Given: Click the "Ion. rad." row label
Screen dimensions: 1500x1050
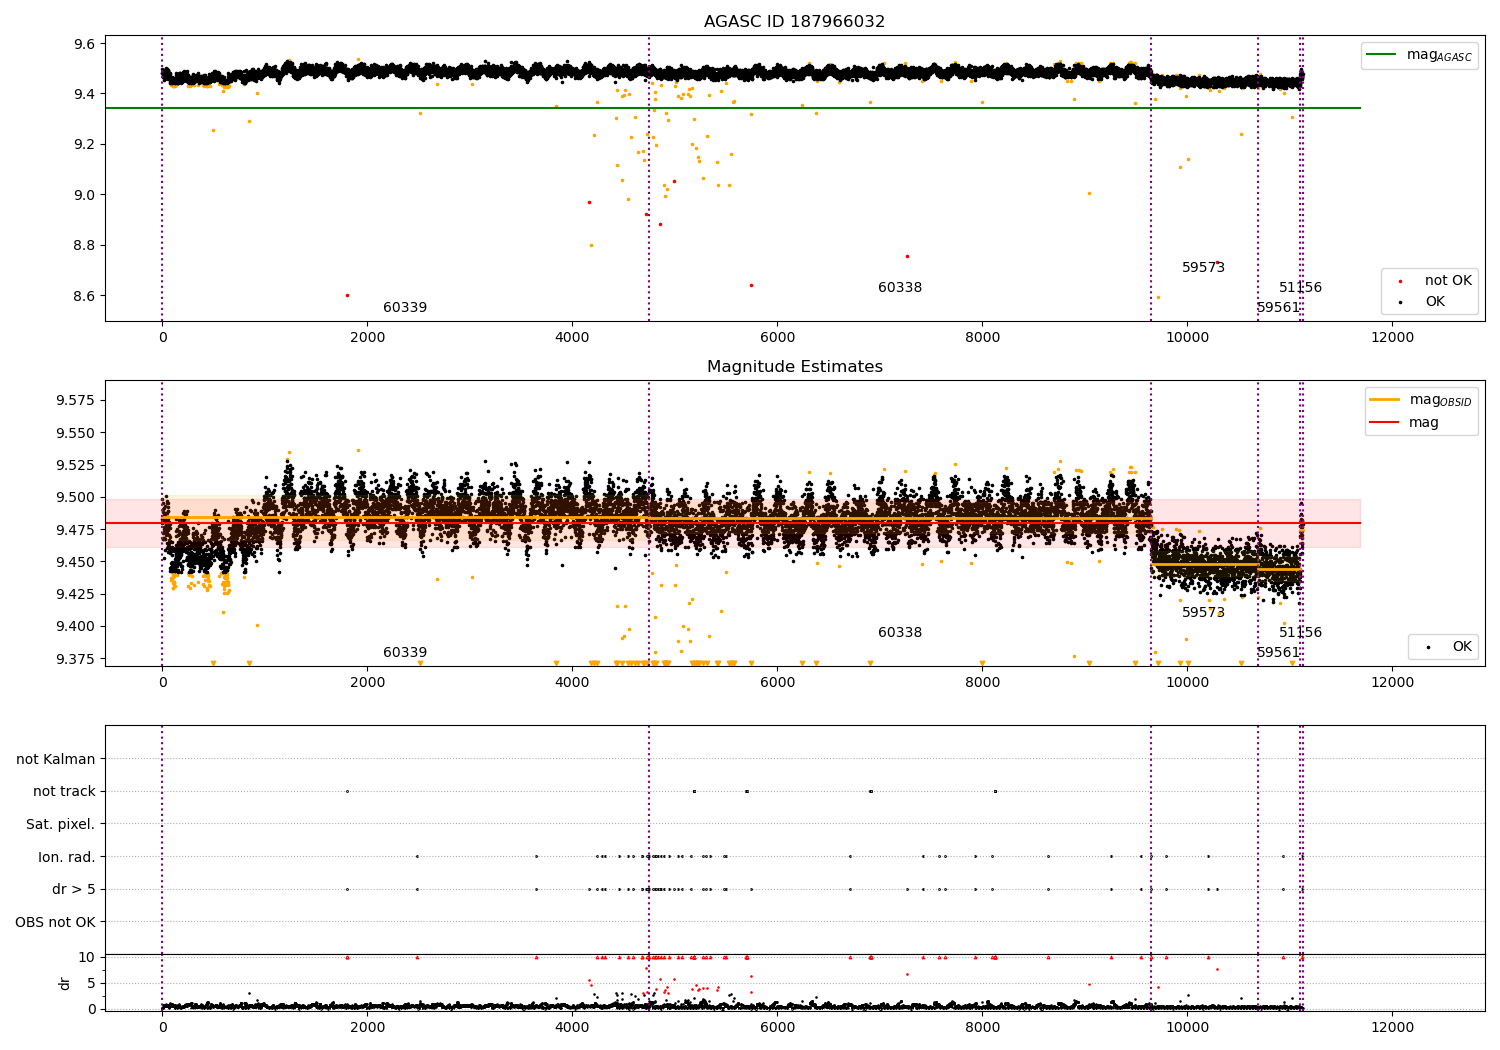Looking at the screenshot, I should point(67,857).
